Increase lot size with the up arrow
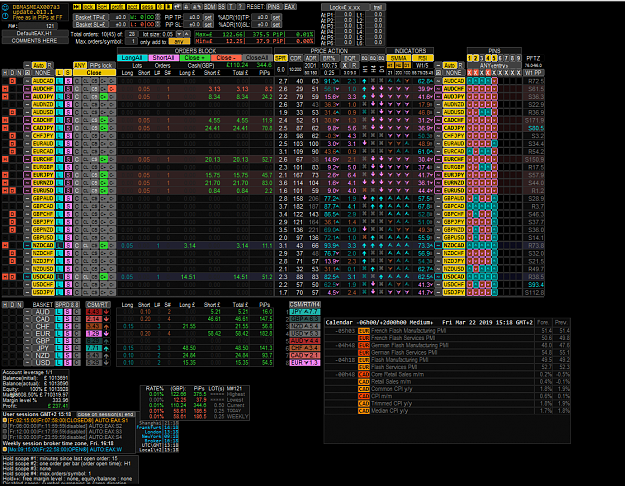Image resolution: width=625 pixels, height=486 pixels. click(187, 34)
